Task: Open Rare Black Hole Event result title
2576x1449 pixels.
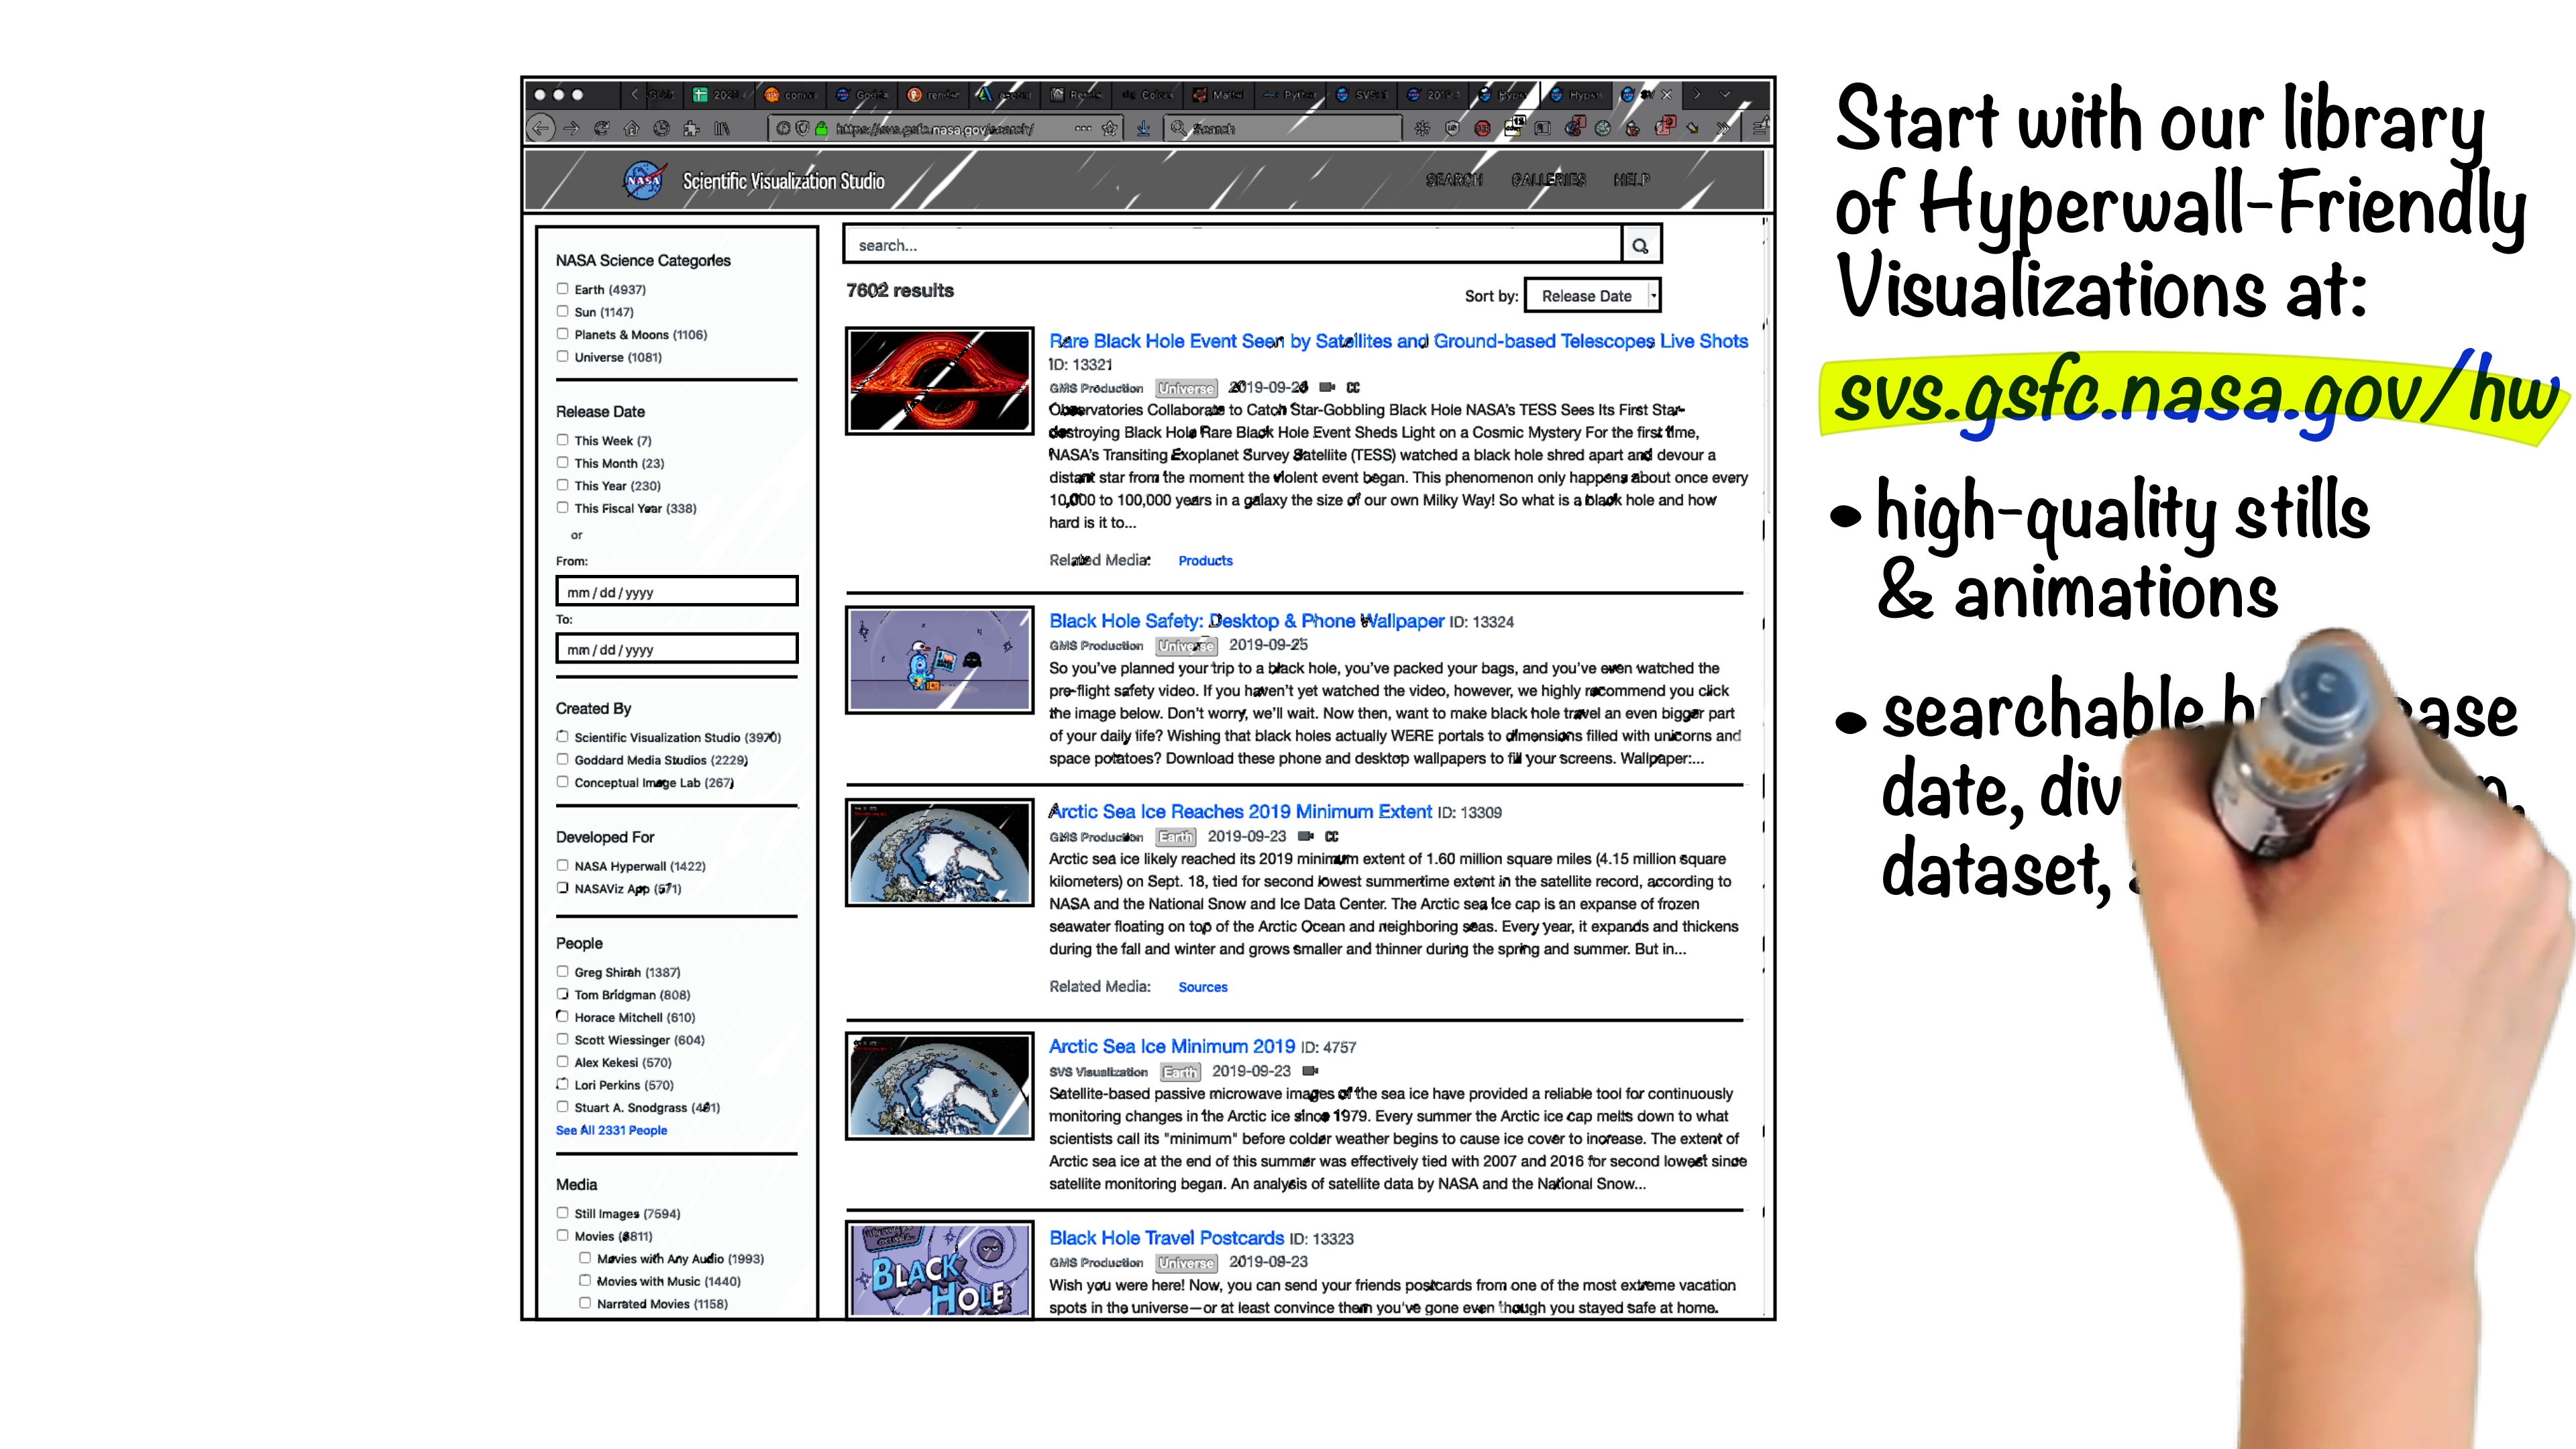Action: (x=1398, y=341)
